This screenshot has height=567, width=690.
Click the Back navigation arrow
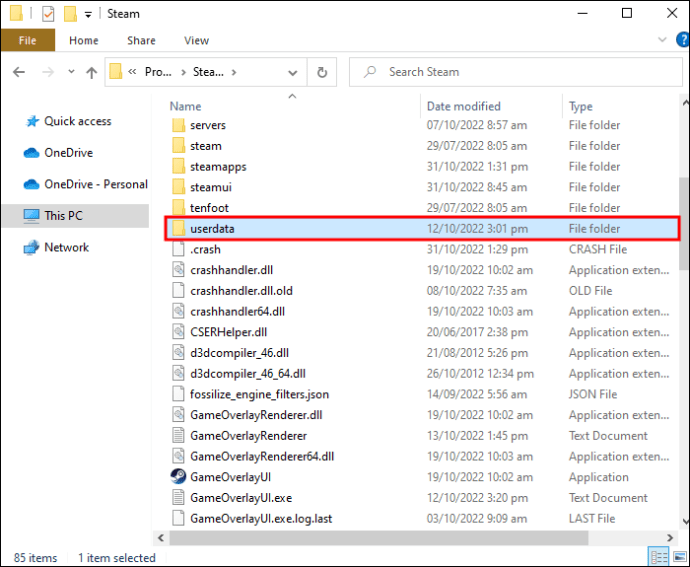pos(19,72)
